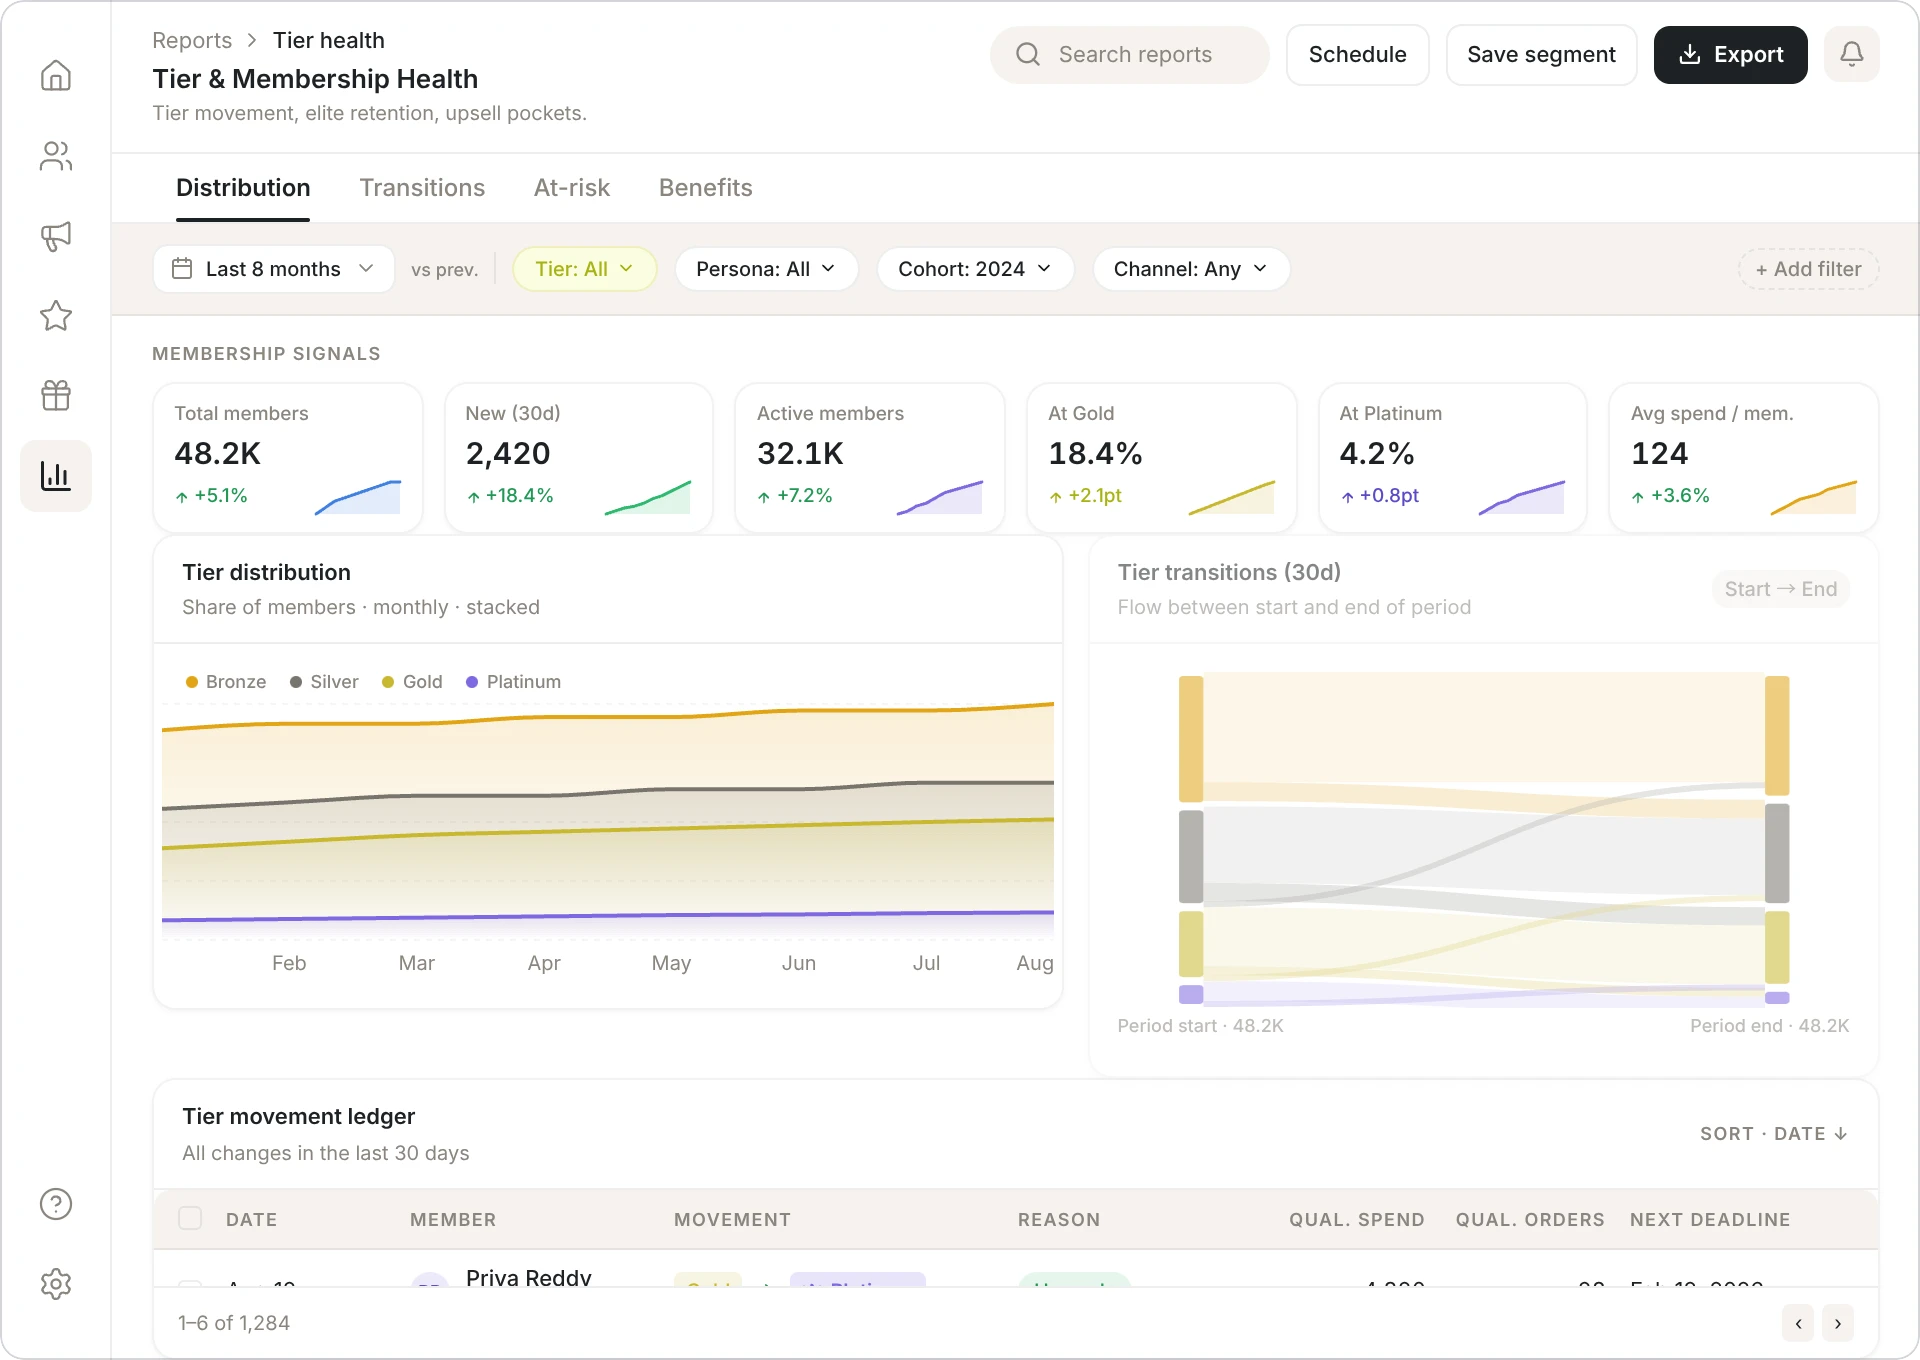
Task: Switch to the Transitions tab
Action: point(422,188)
